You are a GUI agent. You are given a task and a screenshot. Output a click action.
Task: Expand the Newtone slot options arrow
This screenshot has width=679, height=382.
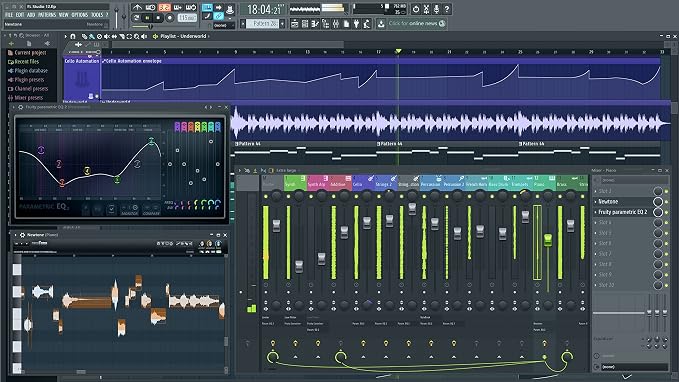point(595,202)
